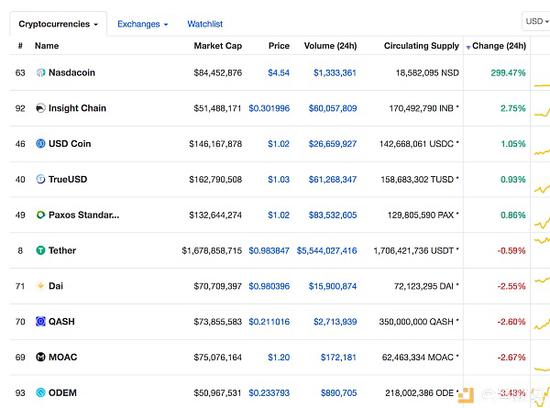Sort by the Price column header
The width and height of the screenshot is (550, 408).
279,46
